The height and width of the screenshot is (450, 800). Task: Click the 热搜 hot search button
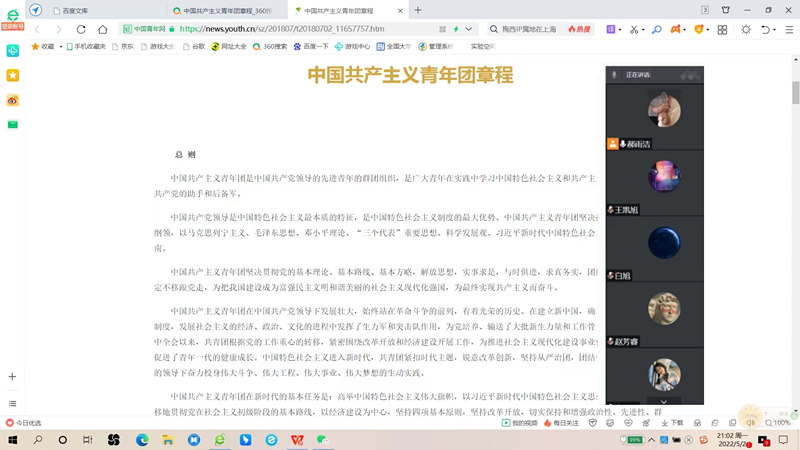tap(580, 29)
